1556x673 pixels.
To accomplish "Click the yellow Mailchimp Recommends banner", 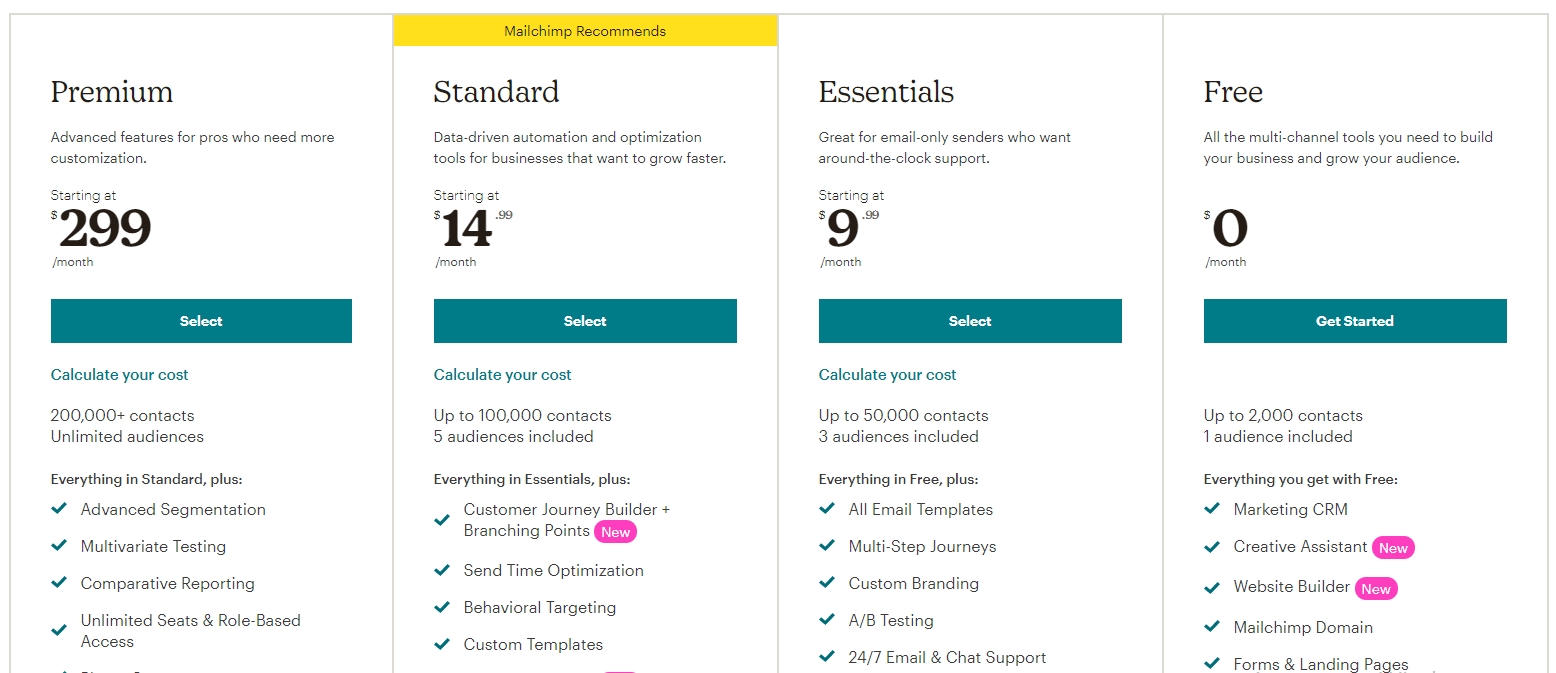I will click(585, 31).
